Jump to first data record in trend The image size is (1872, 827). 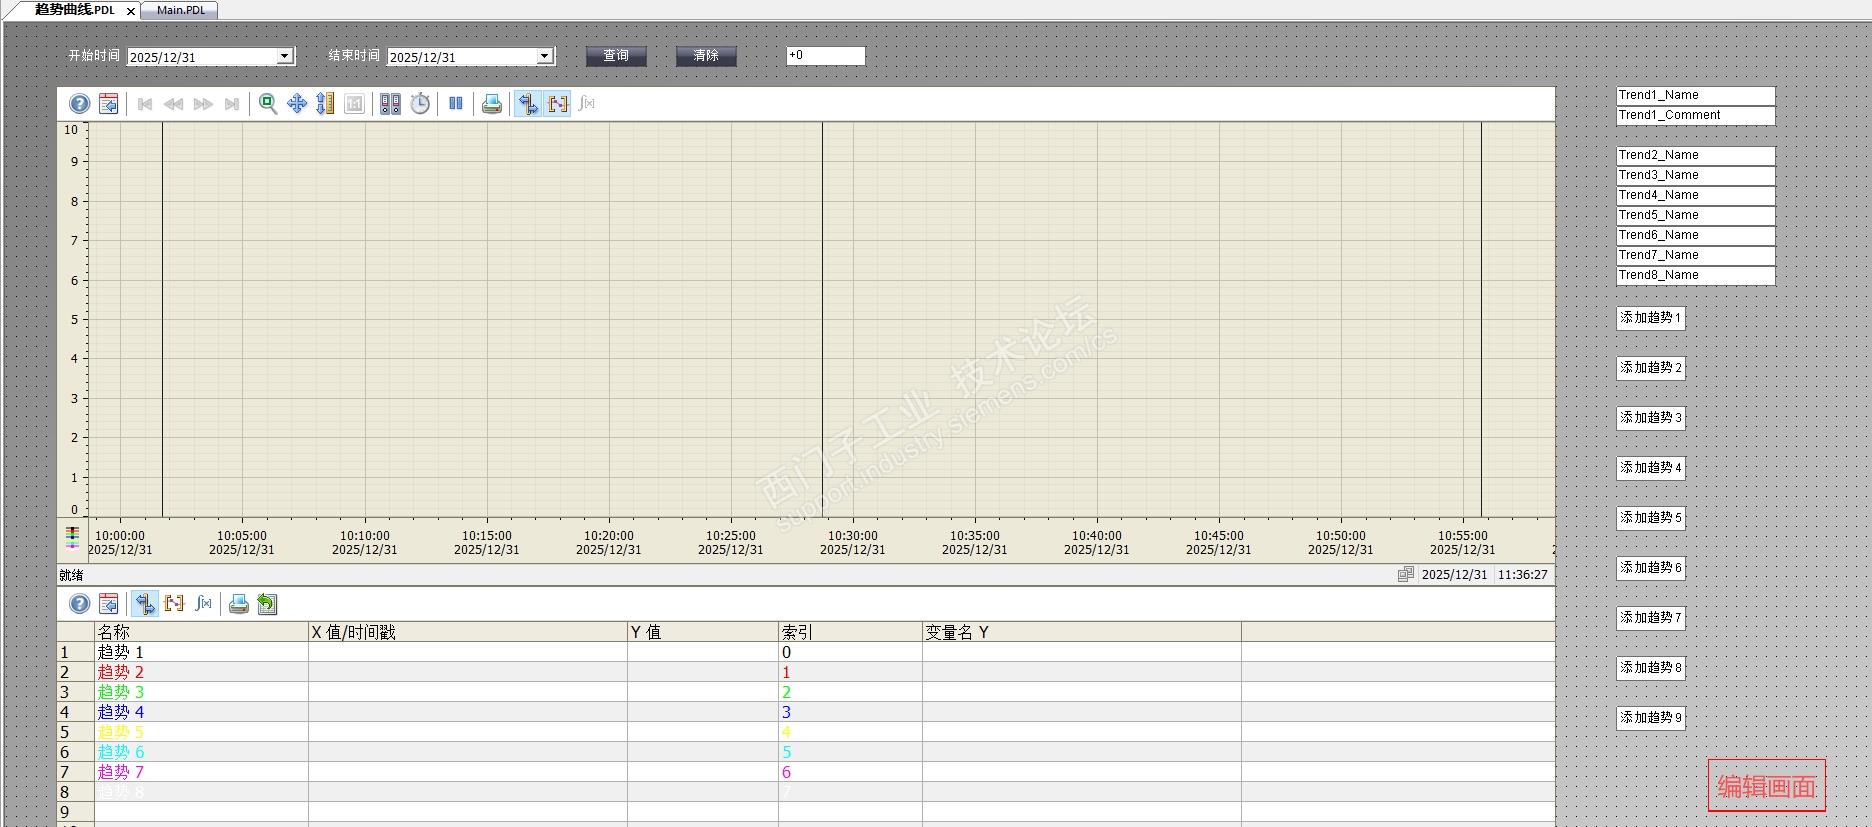[x=145, y=104]
